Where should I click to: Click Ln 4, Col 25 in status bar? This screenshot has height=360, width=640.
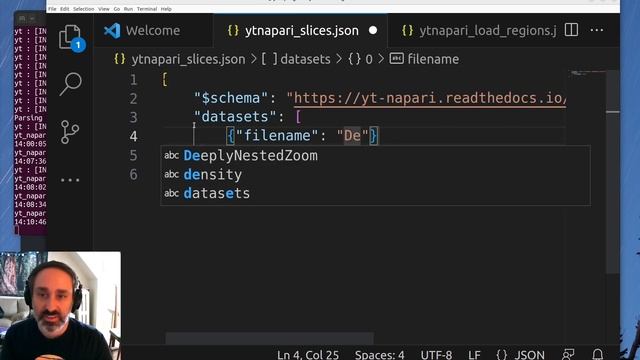(x=308, y=354)
